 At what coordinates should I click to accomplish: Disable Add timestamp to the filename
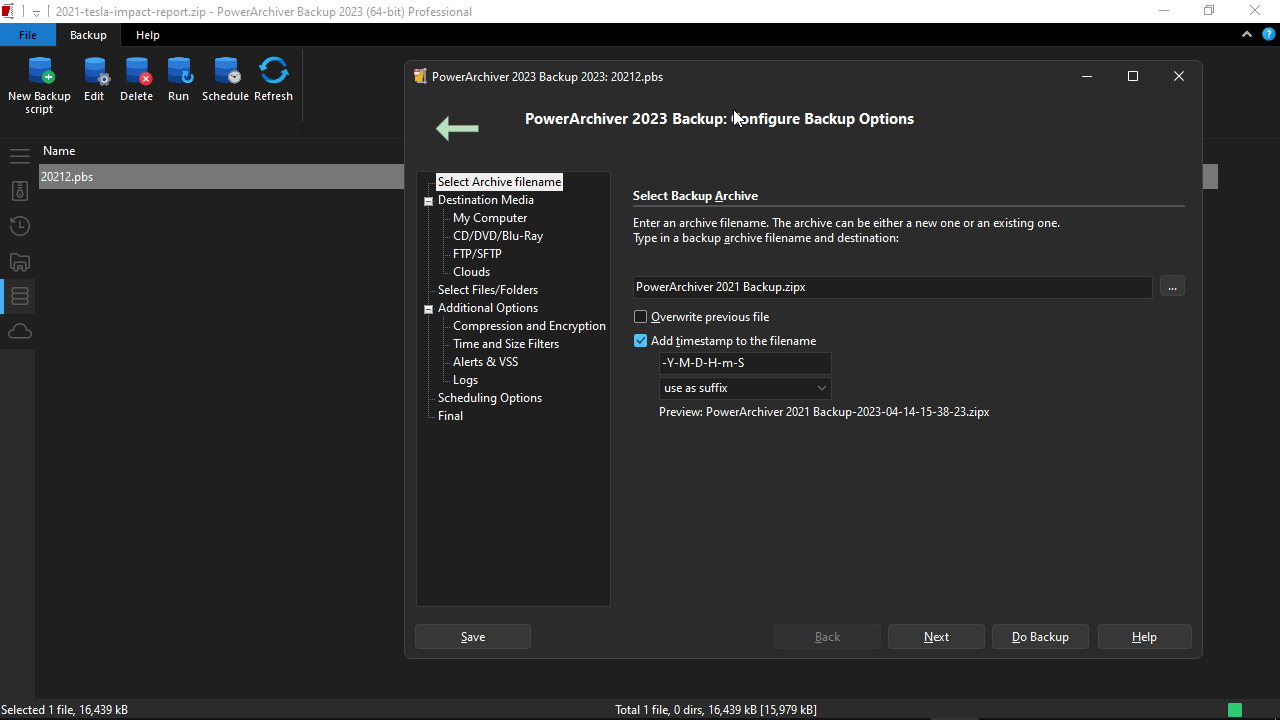(x=640, y=340)
